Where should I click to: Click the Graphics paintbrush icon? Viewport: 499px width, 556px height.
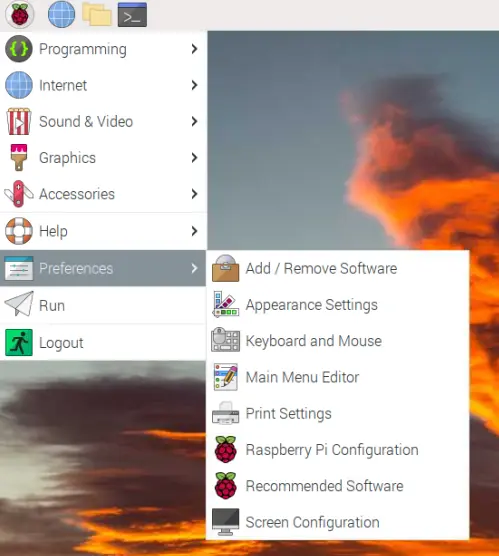tap(19, 157)
